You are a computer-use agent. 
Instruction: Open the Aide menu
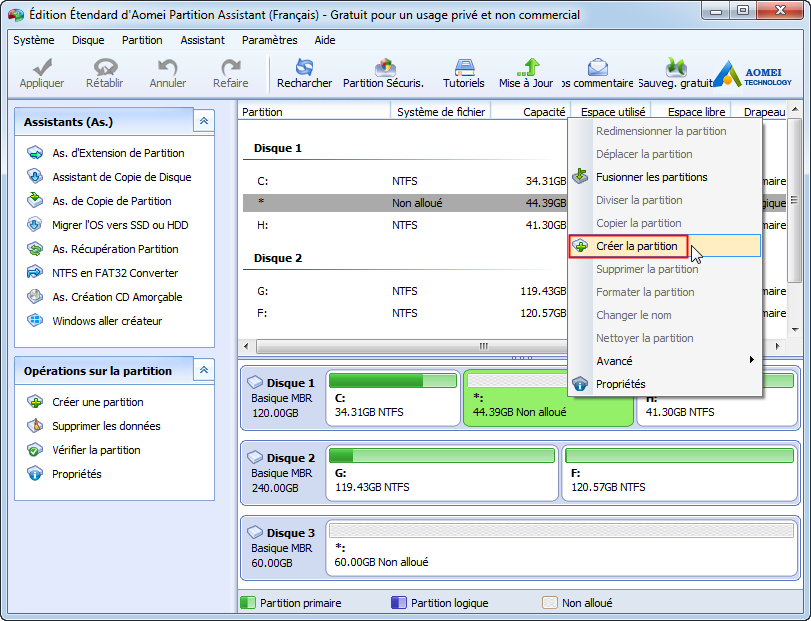click(x=325, y=40)
